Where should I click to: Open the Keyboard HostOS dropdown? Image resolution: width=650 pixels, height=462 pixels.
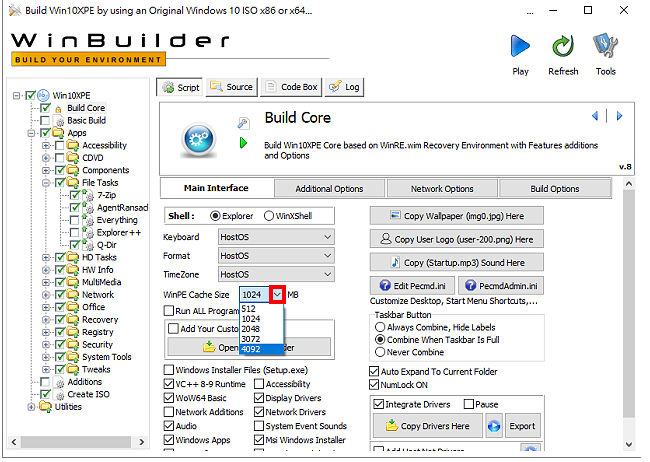coord(276,237)
